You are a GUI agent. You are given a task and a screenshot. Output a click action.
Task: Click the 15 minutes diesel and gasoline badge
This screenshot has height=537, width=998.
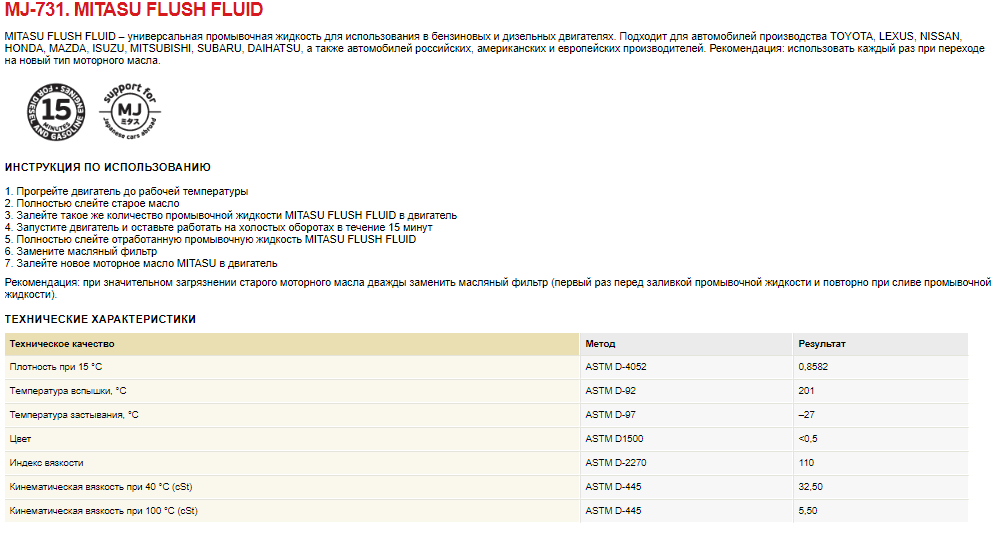(x=56, y=112)
